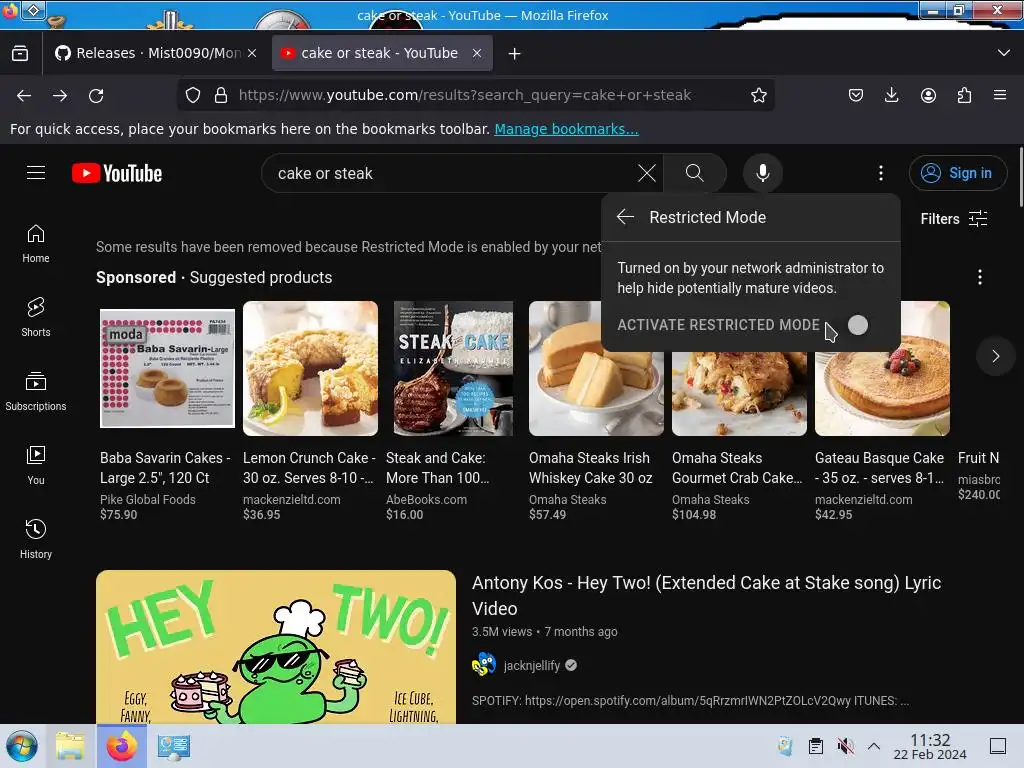Open tracking protection shield icon

pos(193,95)
